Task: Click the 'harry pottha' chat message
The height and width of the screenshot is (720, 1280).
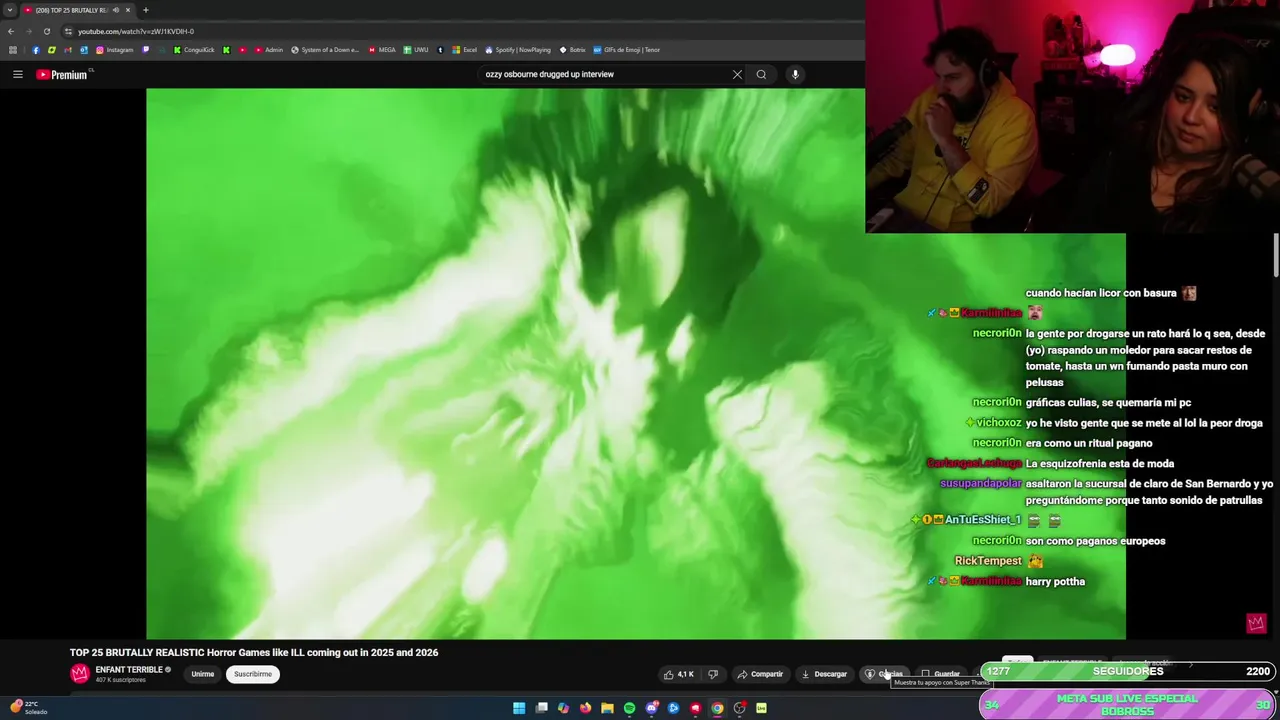Action: (x=1055, y=581)
